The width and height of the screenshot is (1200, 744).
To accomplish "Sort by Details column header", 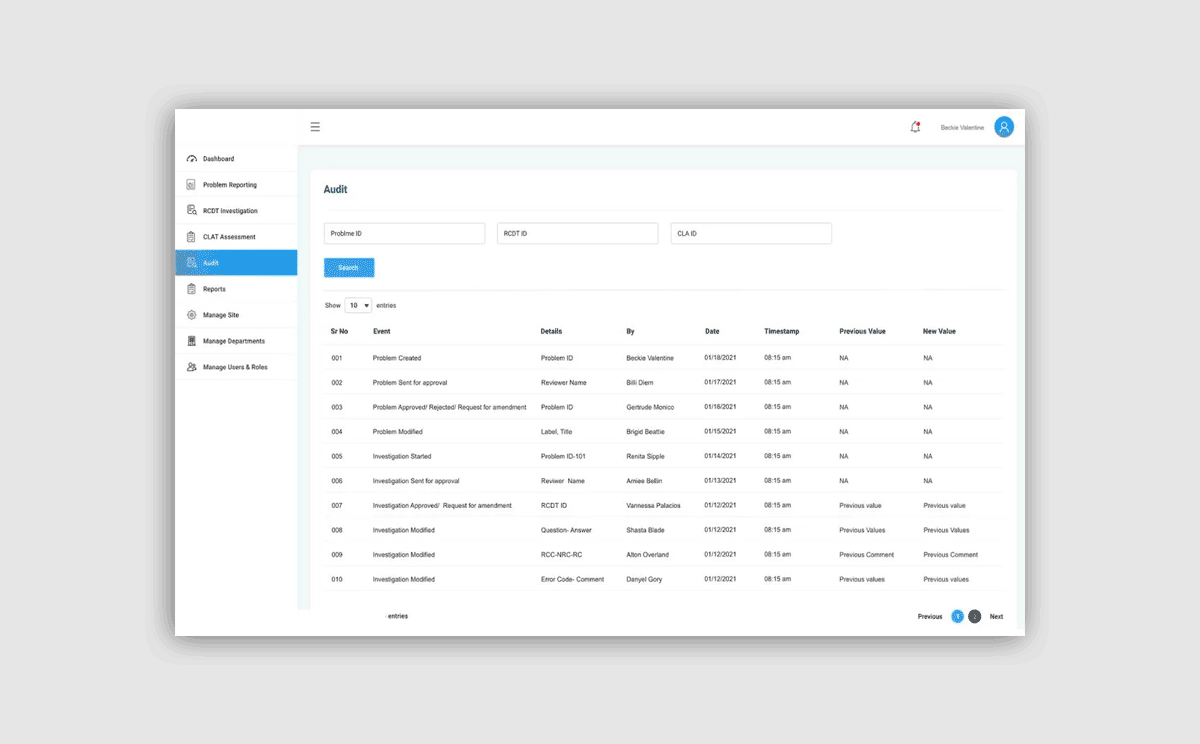I will [551, 331].
